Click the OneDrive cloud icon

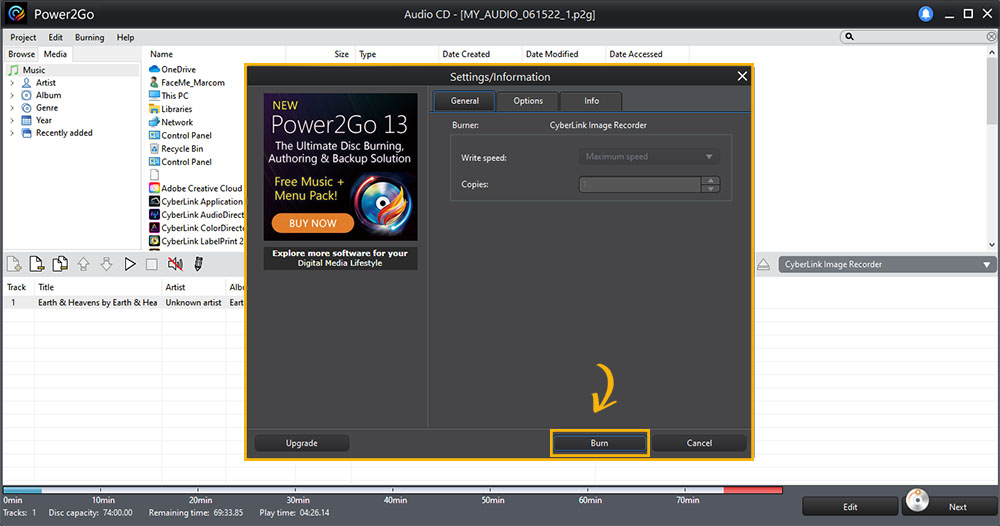154,69
